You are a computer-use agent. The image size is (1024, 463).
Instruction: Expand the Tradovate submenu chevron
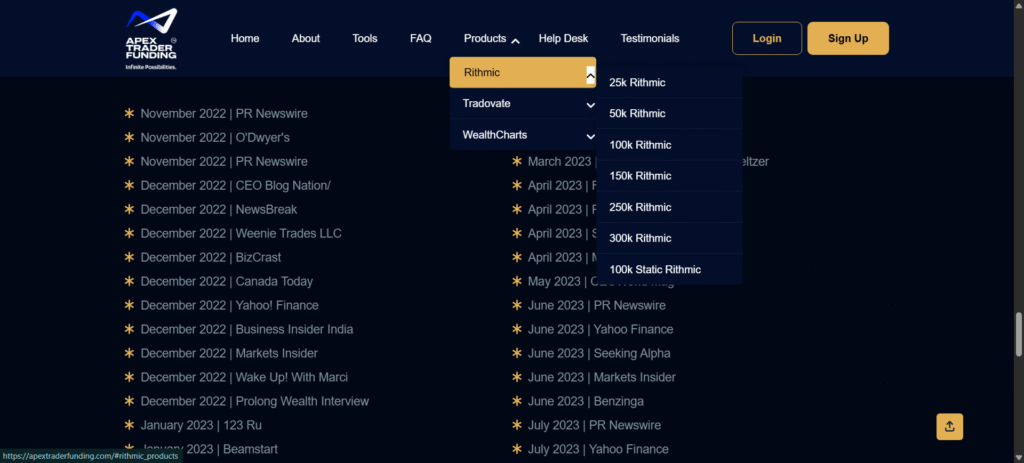click(590, 104)
